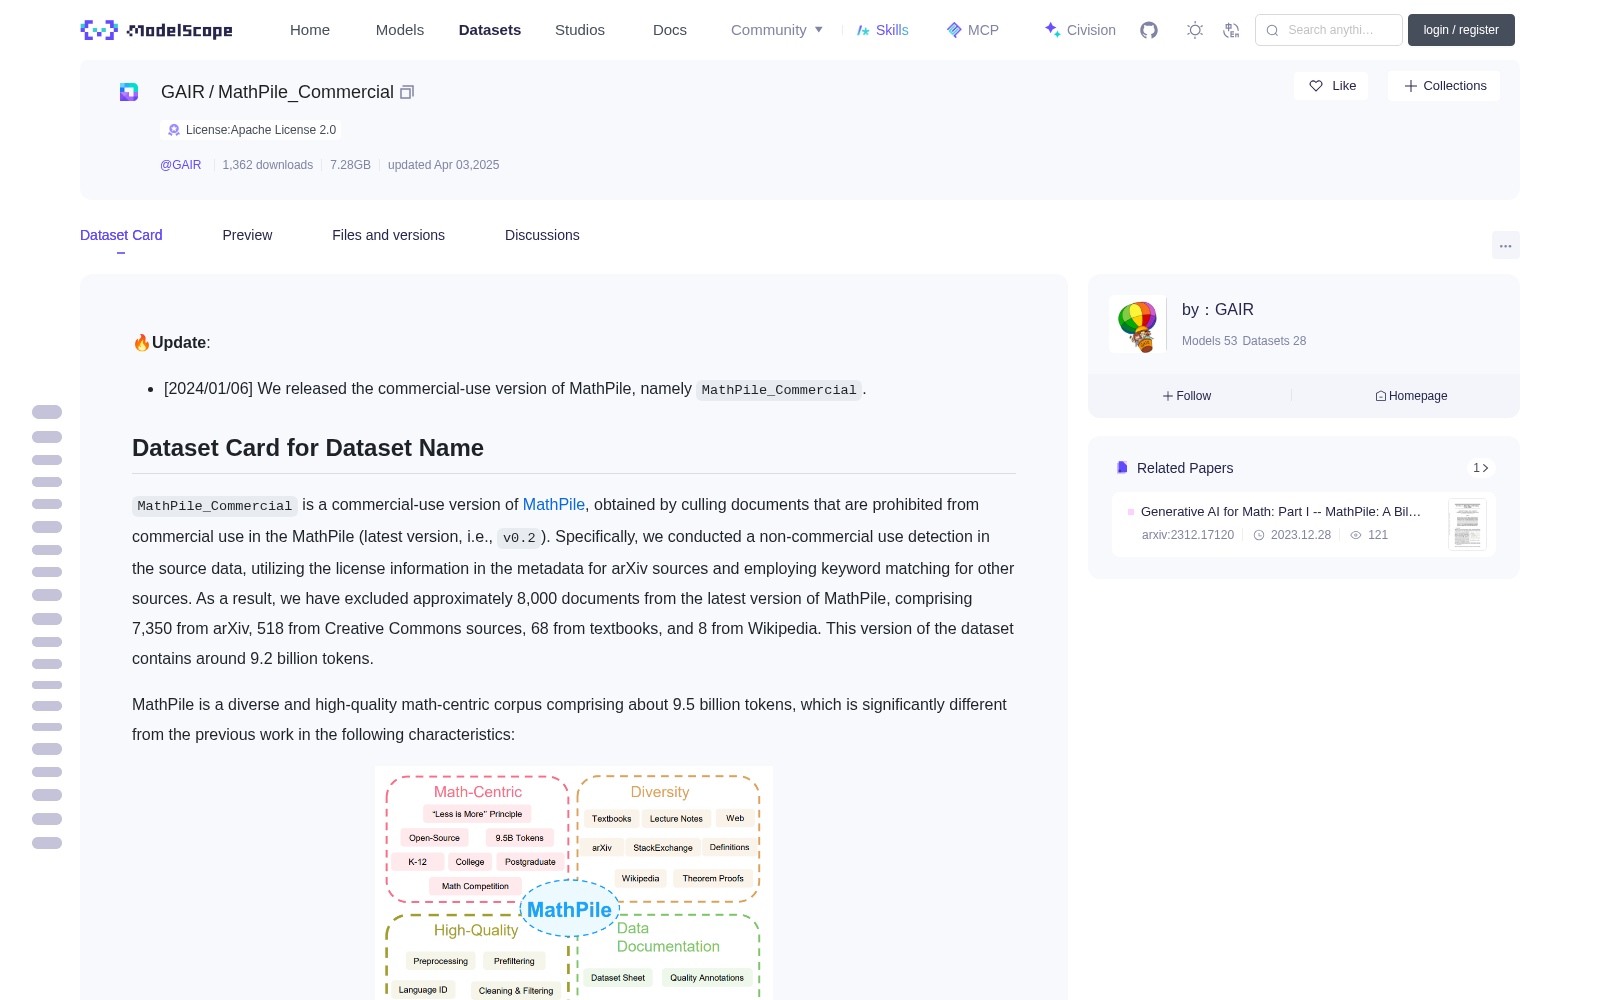This screenshot has width=1600, height=1000.
Task: Click the @GAIR owner link
Action: [x=181, y=165]
